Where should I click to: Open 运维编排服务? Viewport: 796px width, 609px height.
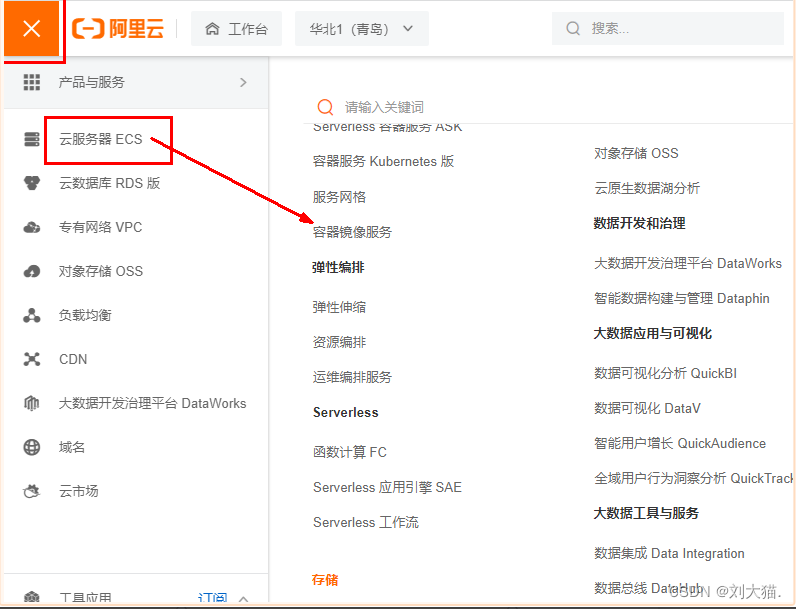352,377
